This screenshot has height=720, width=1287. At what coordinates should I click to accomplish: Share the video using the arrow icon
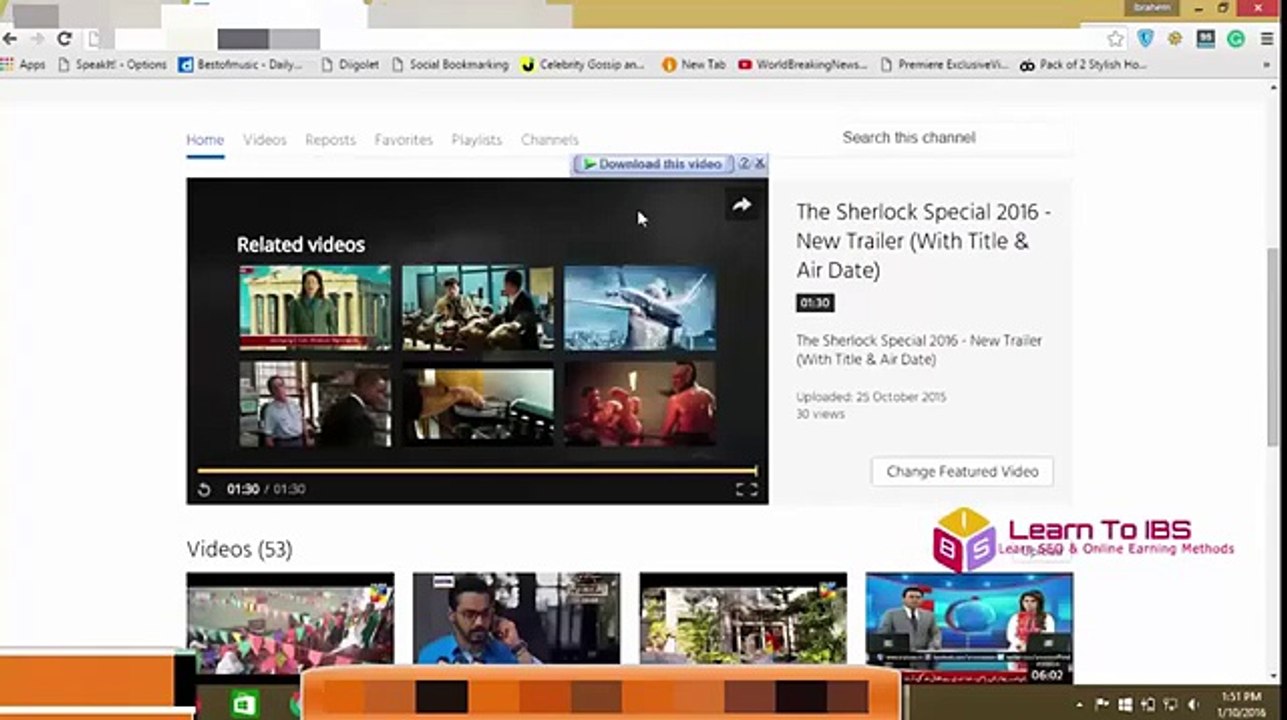(741, 205)
